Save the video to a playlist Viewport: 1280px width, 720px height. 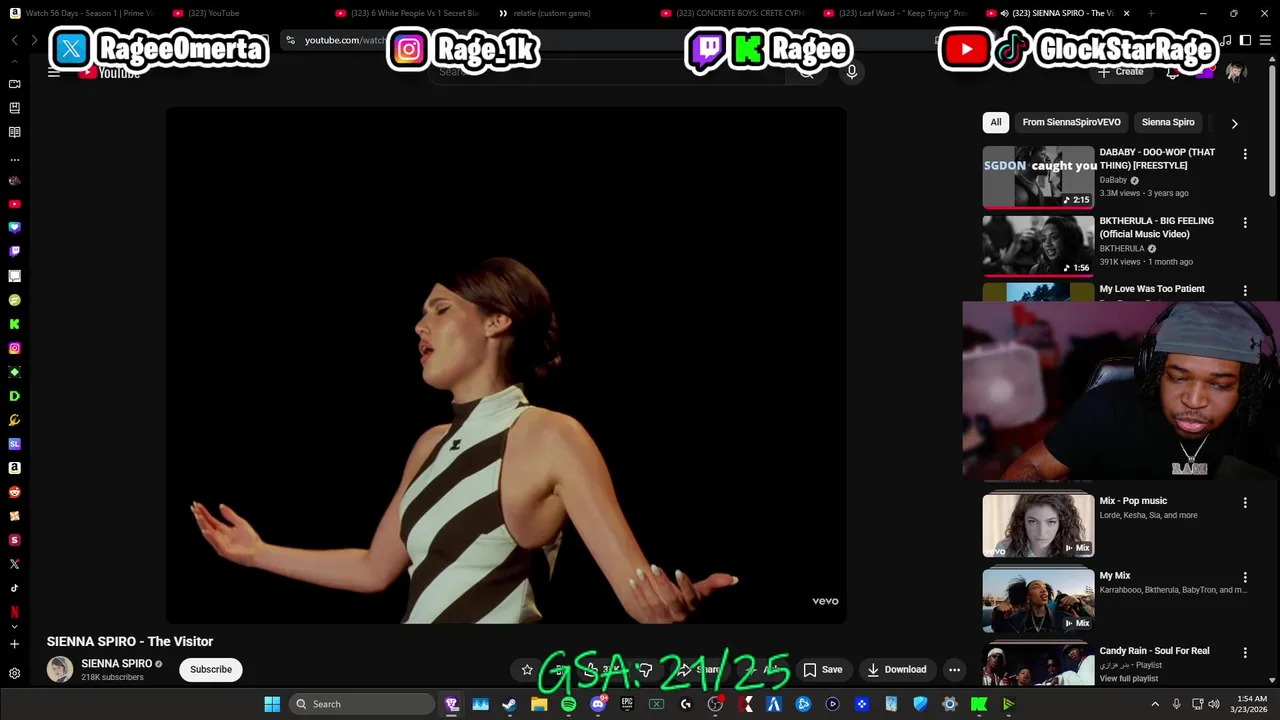823,669
